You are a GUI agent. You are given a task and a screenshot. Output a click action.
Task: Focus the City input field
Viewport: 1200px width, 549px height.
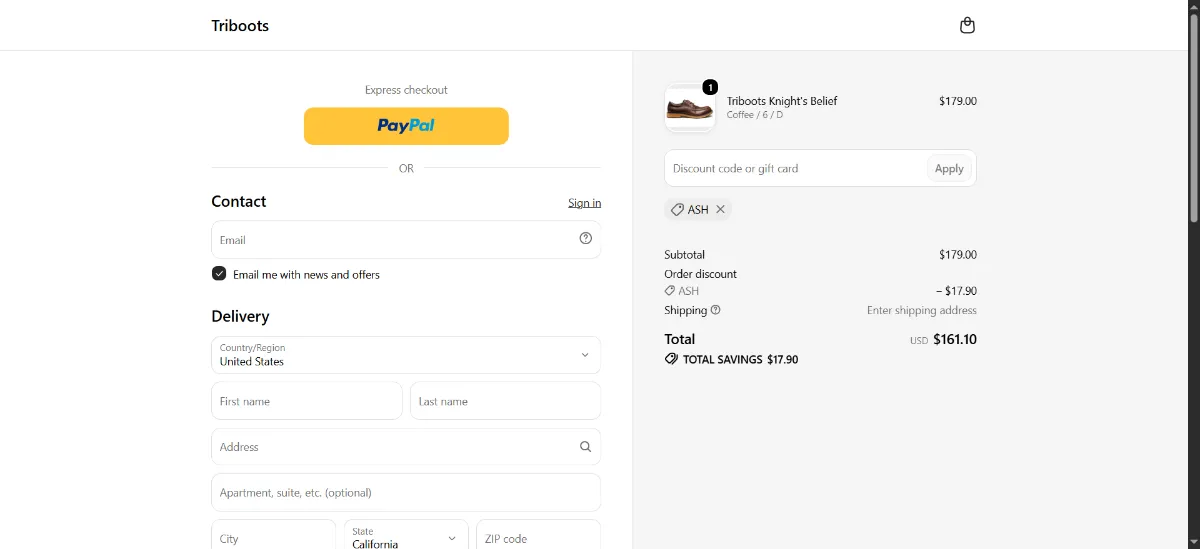point(274,538)
